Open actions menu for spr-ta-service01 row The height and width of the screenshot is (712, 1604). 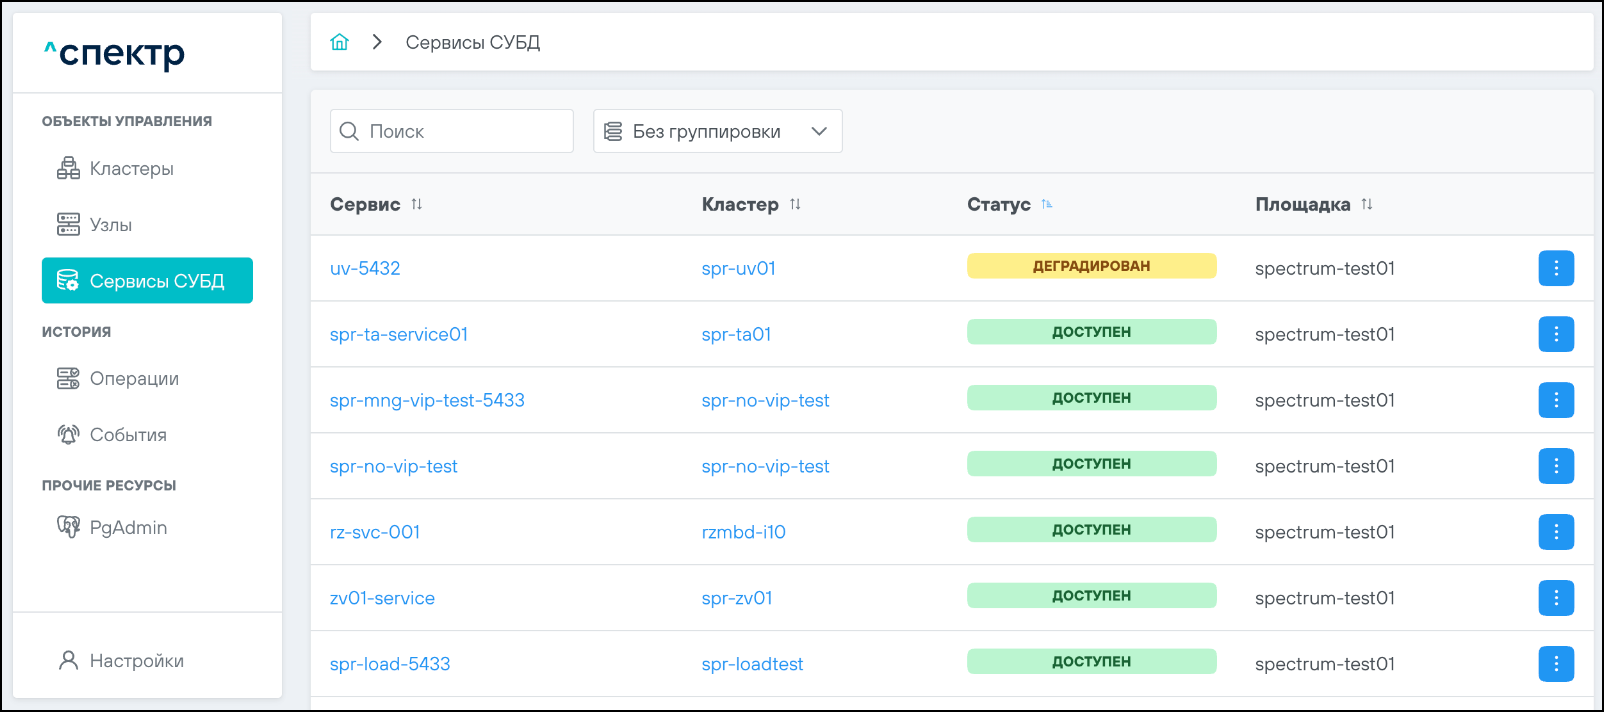coord(1555,334)
